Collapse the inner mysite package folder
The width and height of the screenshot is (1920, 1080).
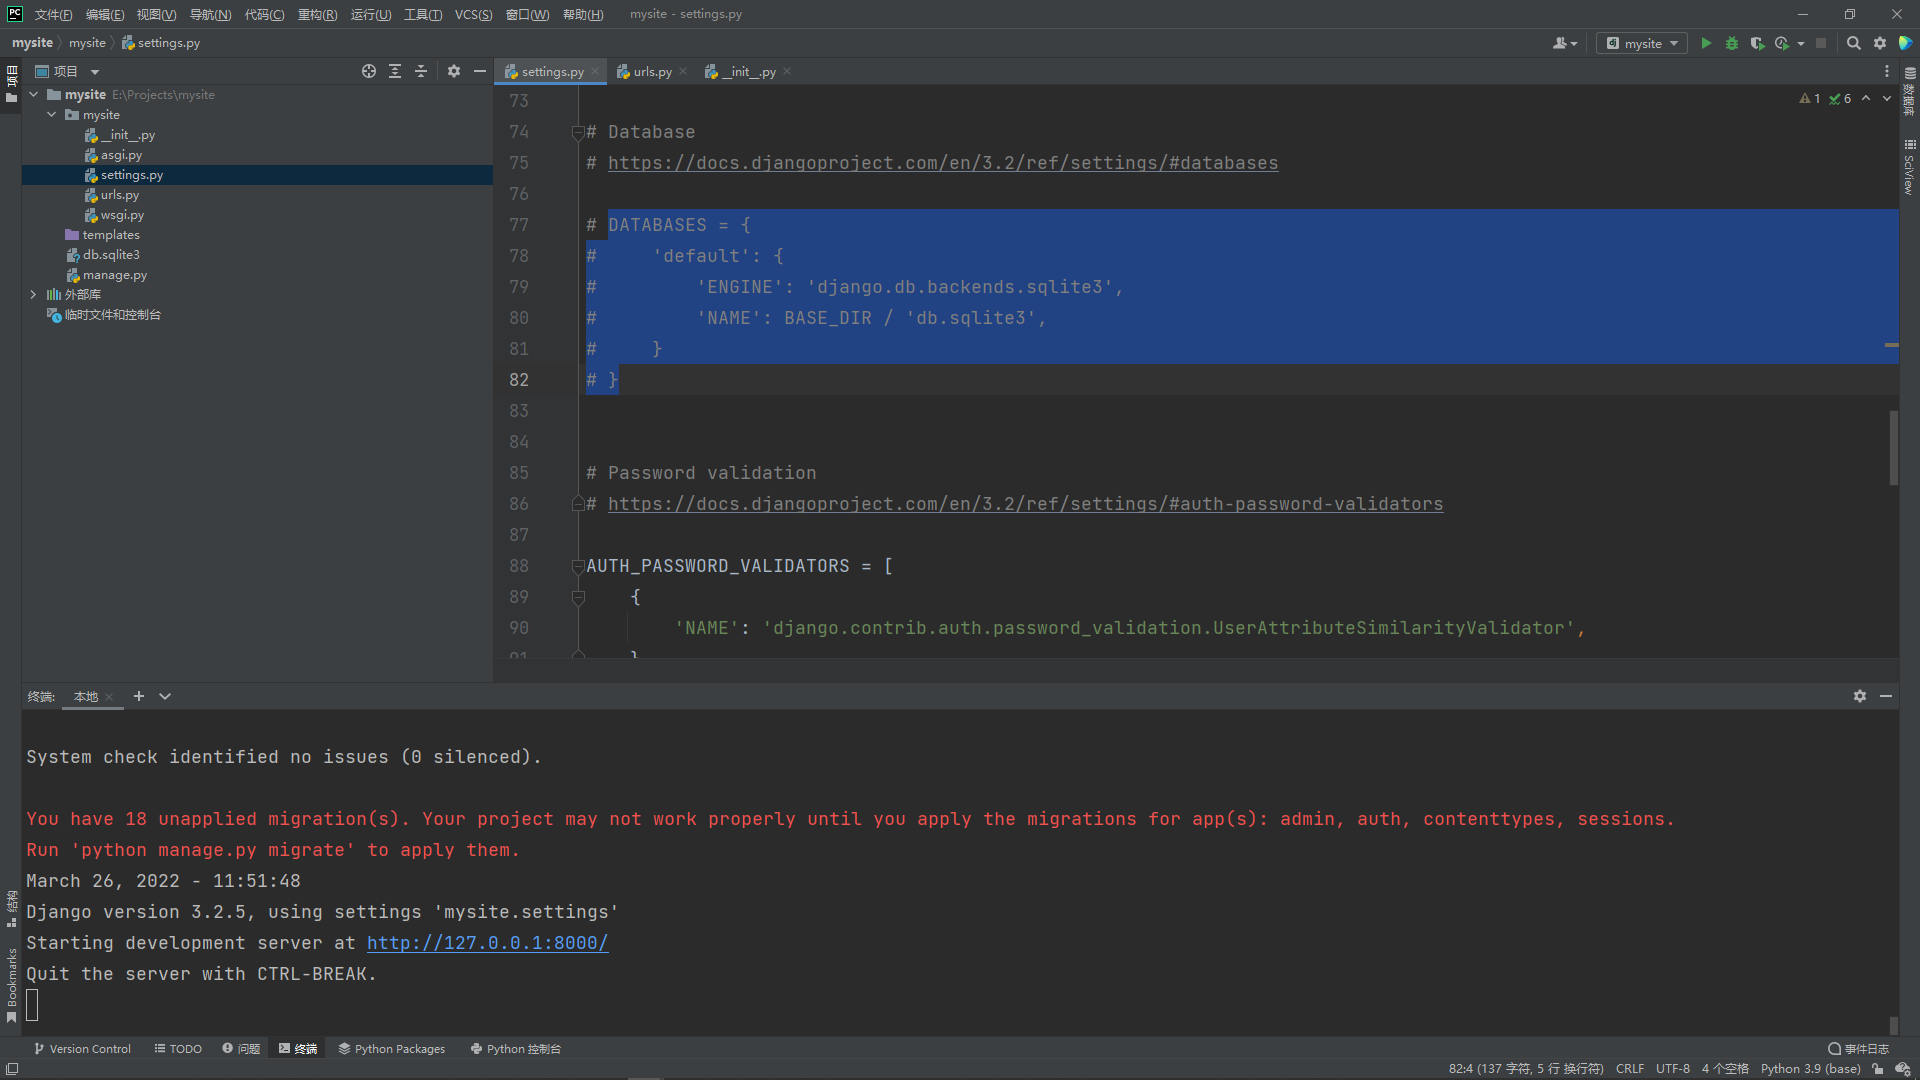[x=52, y=115]
